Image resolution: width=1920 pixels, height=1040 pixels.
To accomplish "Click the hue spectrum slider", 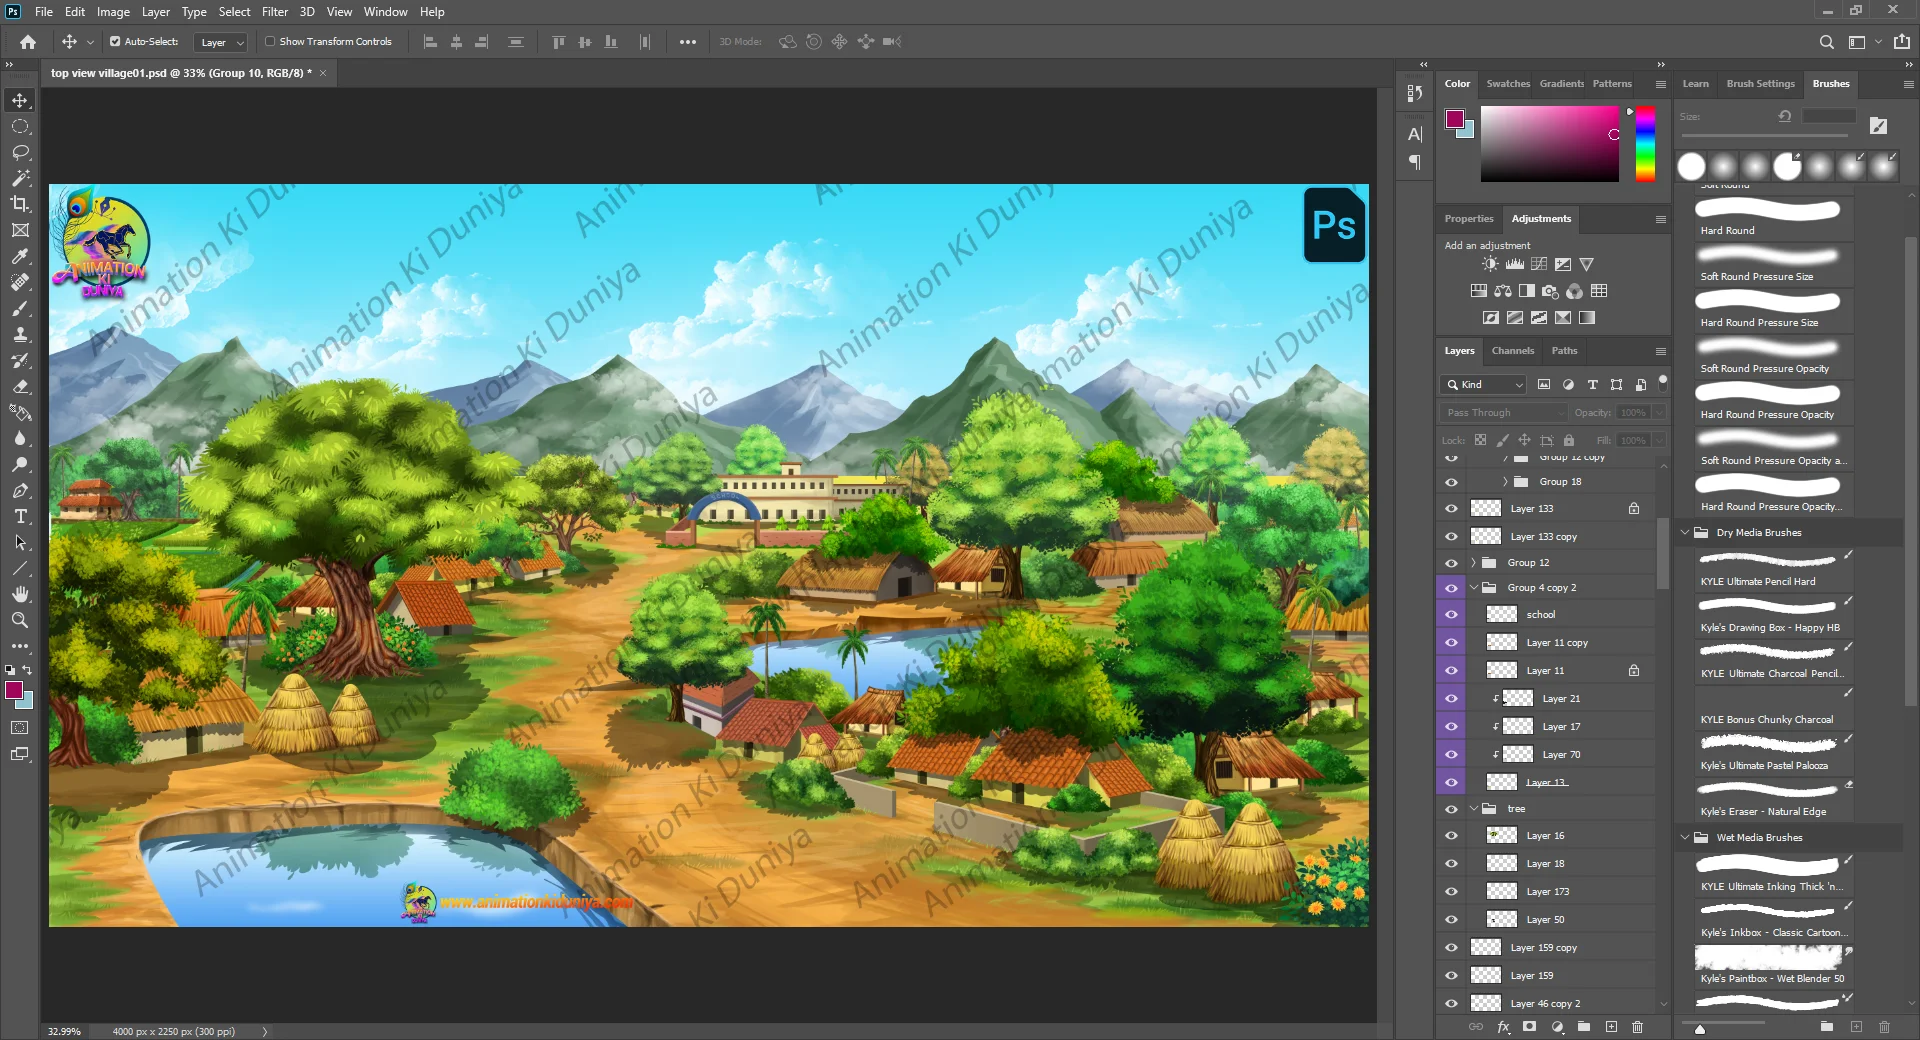I will click(x=1645, y=145).
